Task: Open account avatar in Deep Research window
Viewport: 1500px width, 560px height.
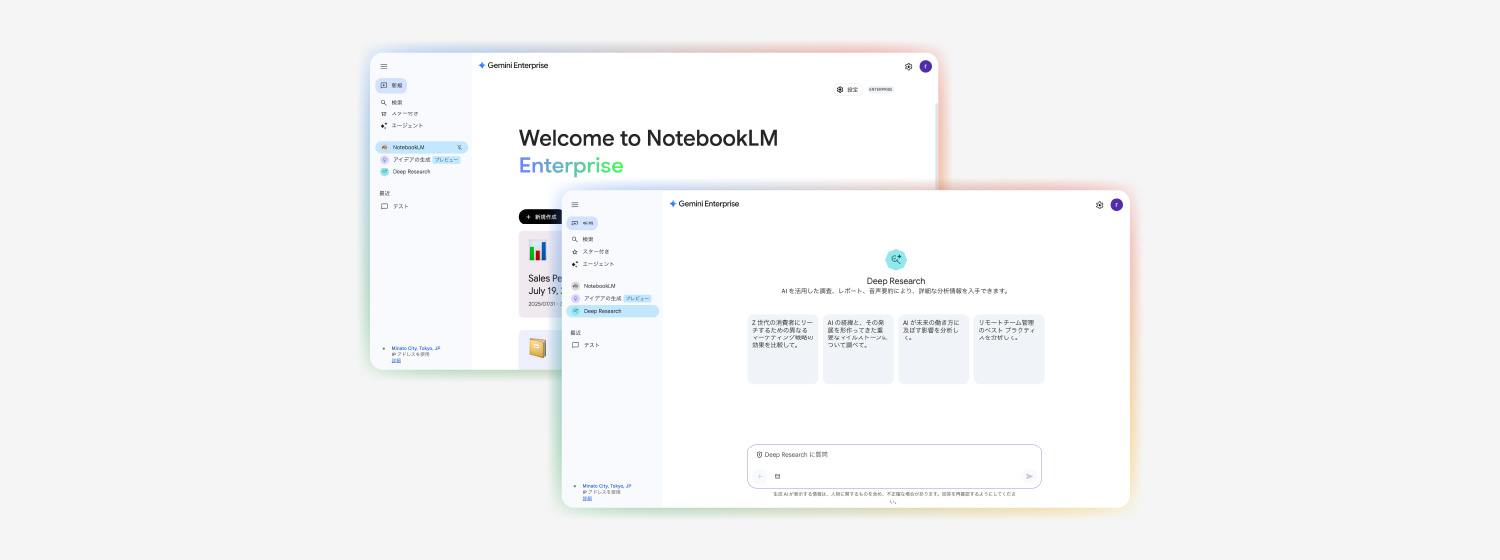Action: [1117, 205]
